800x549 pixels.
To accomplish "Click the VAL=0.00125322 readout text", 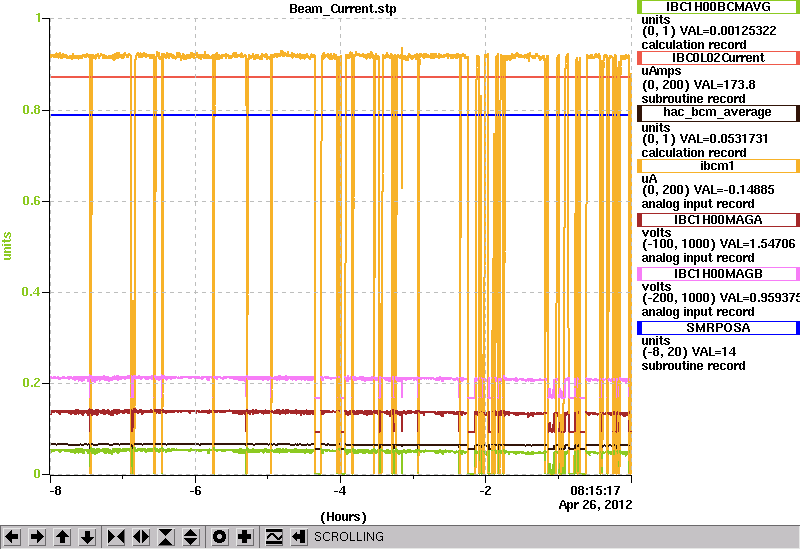I will (728, 31).
